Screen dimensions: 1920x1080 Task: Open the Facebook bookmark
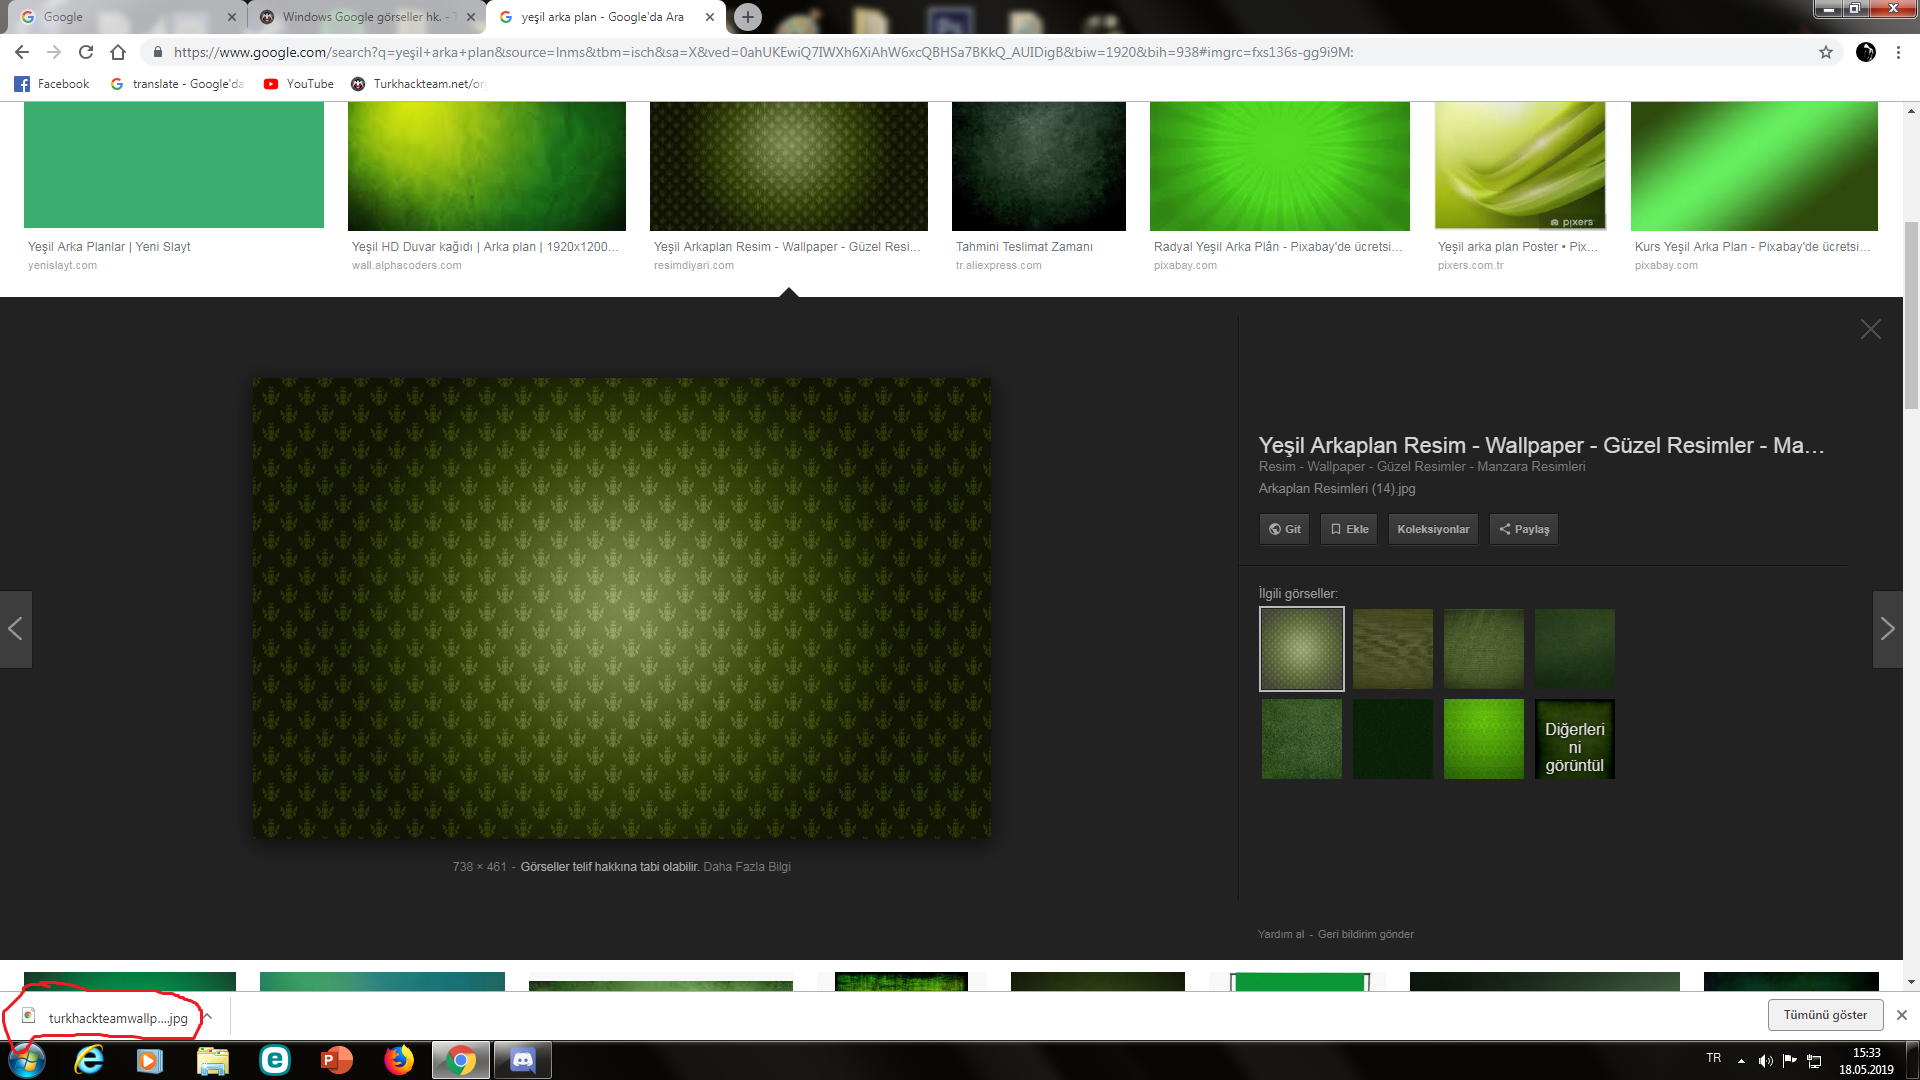point(52,84)
